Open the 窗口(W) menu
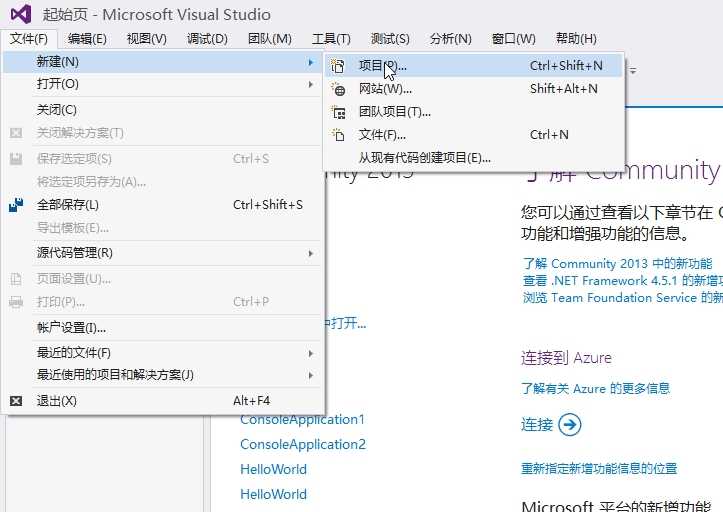This screenshot has width=723, height=512. click(x=514, y=39)
